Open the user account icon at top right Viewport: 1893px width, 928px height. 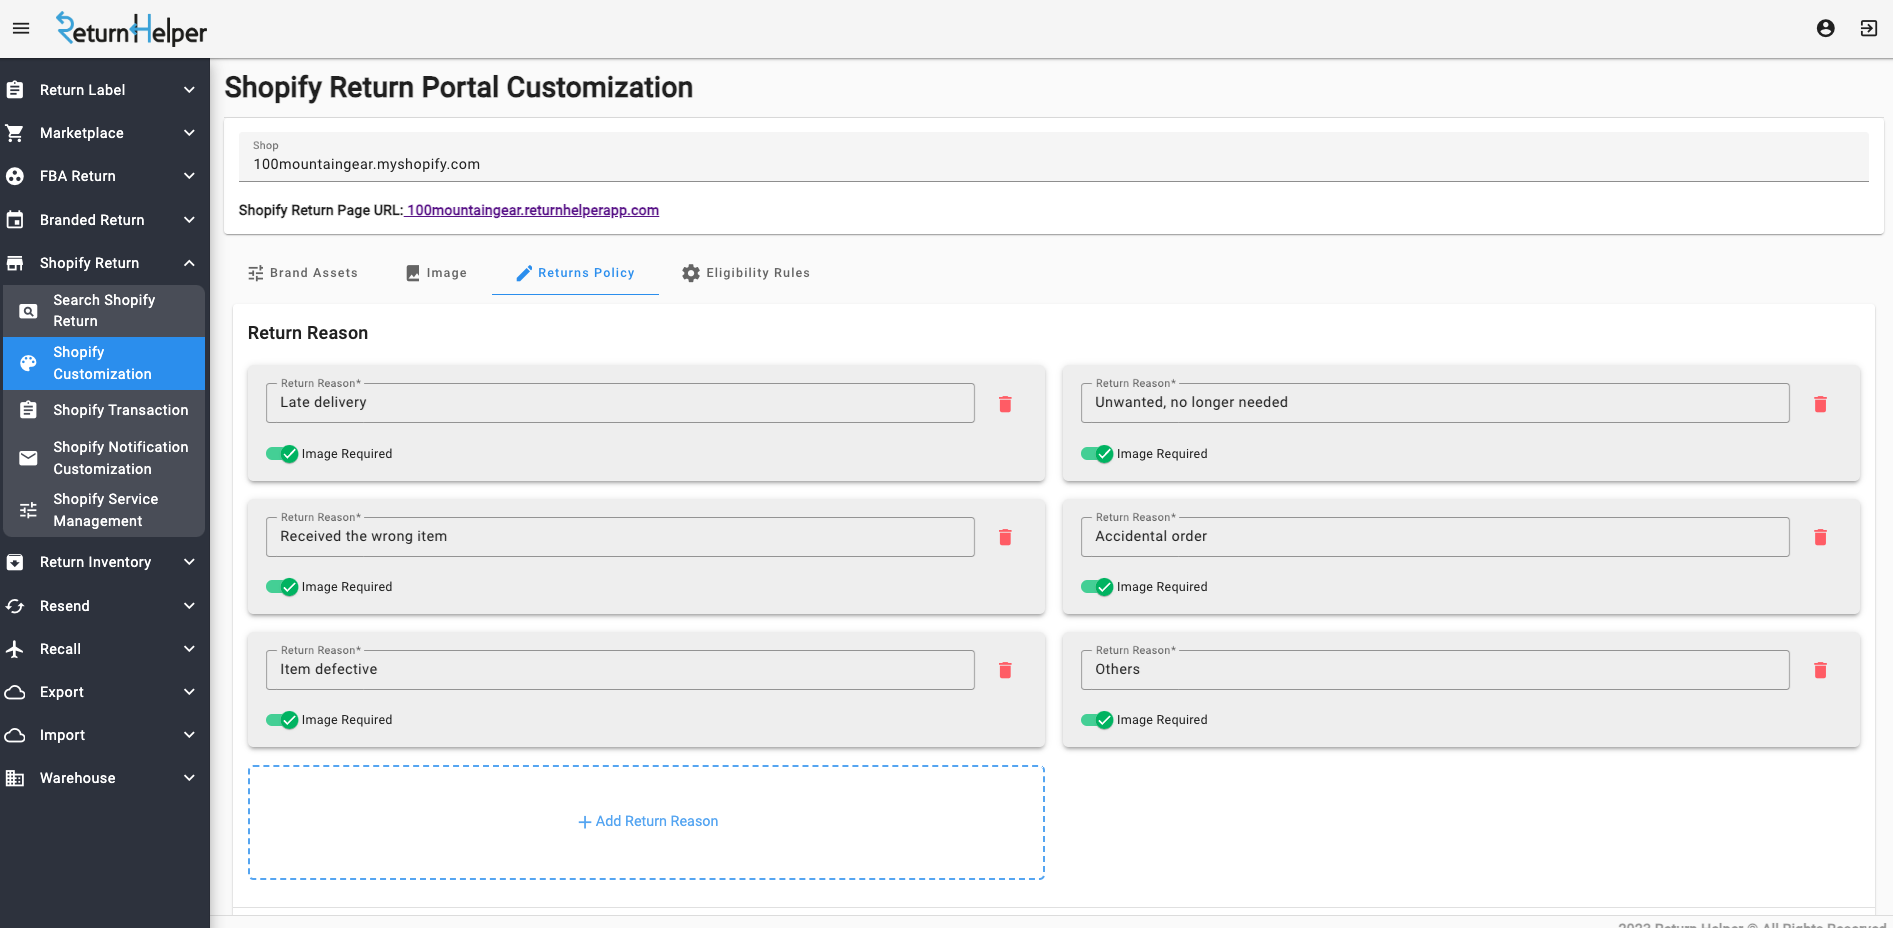pos(1824,28)
